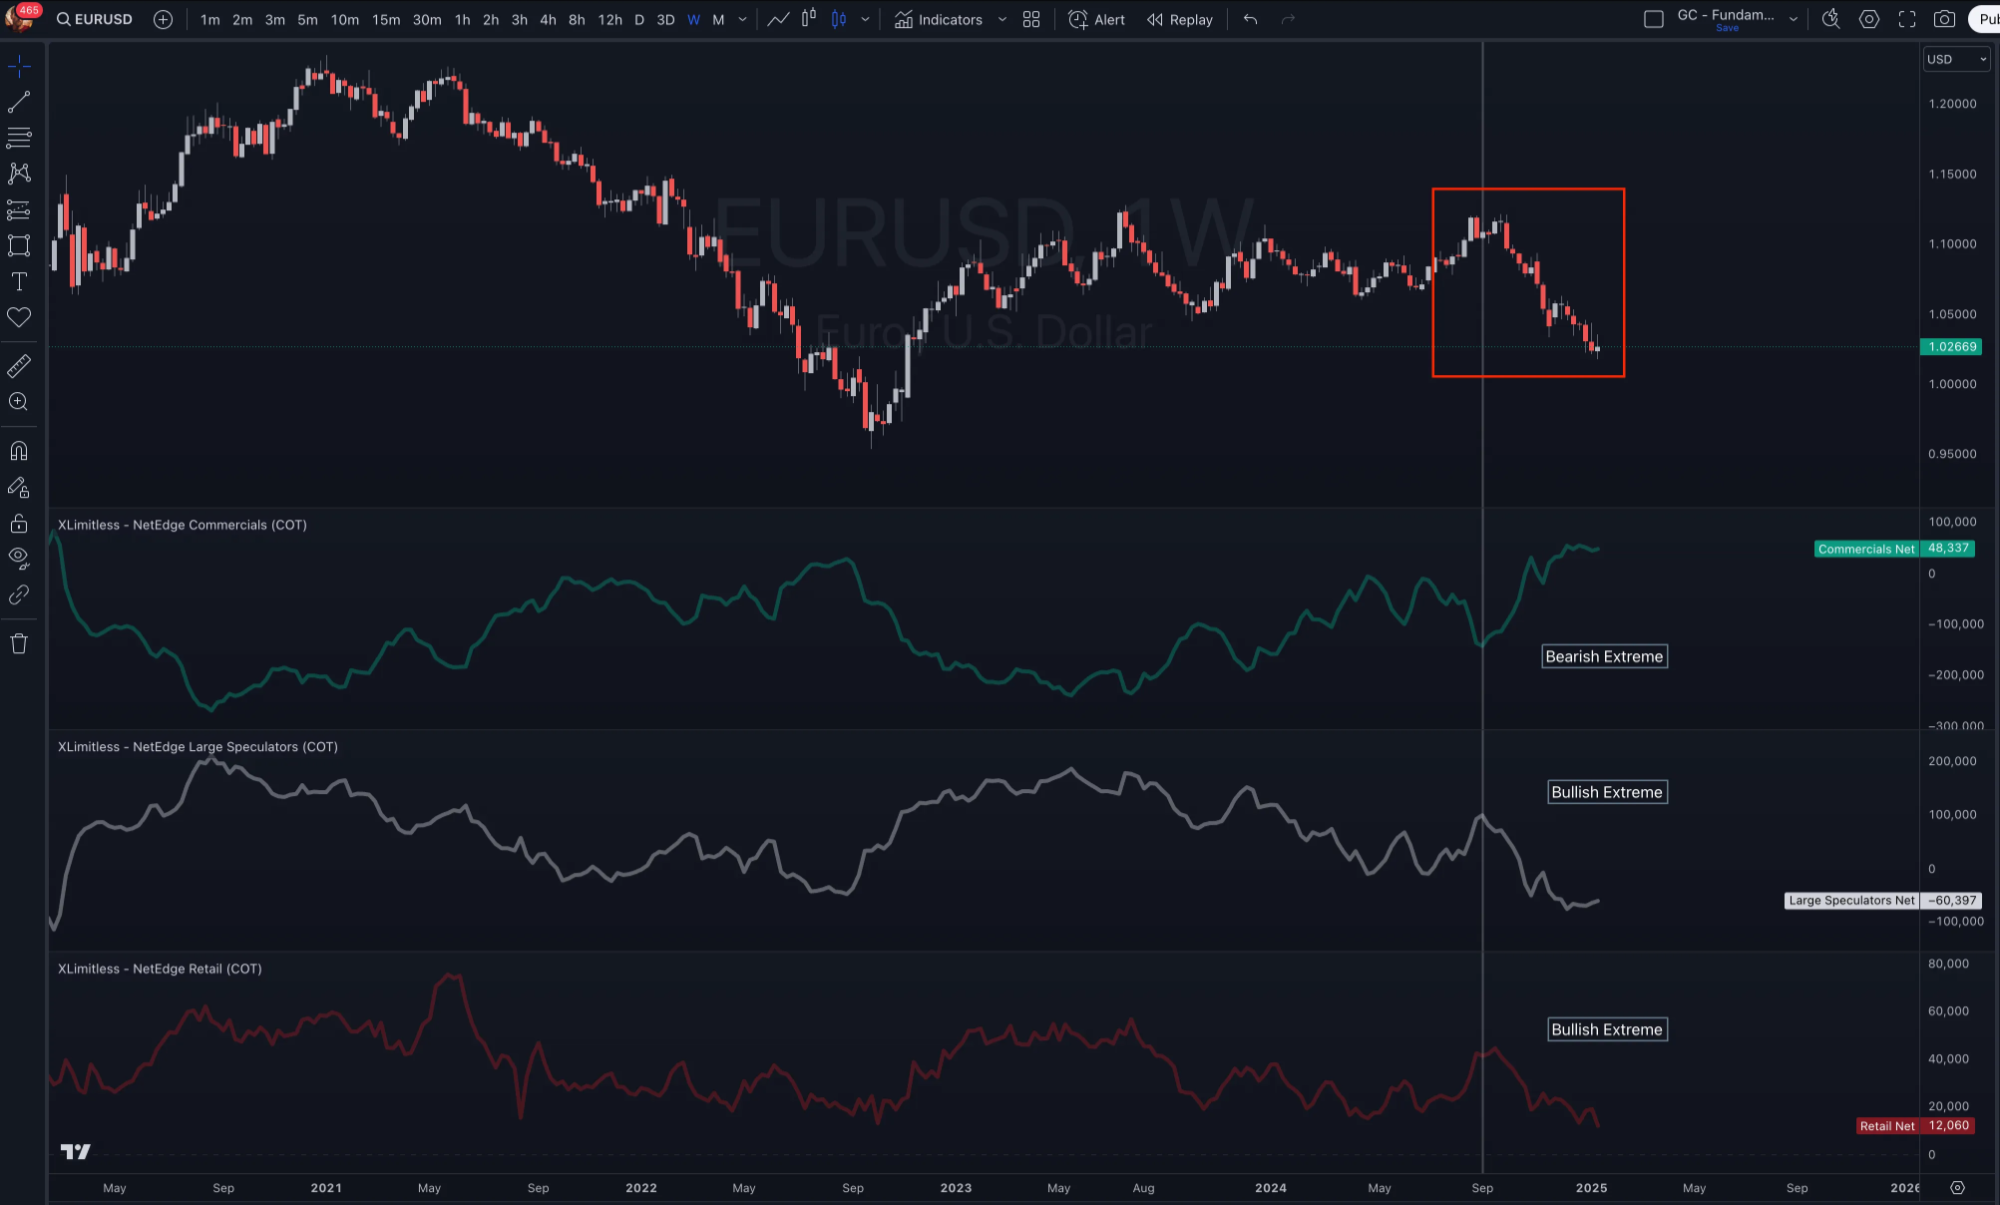Take a chart snapshot with camera icon

[1944, 19]
